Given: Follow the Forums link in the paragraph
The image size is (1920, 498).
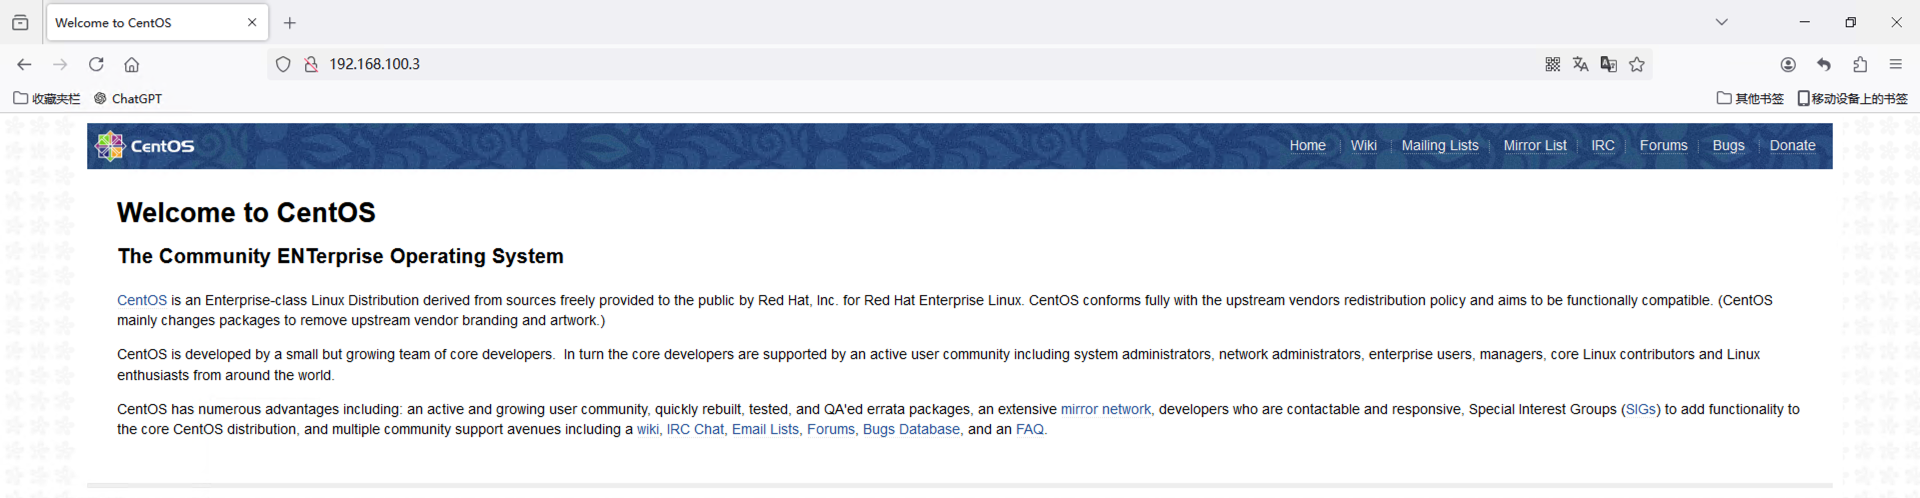Looking at the screenshot, I should pyautogui.click(x=831, y=430).
